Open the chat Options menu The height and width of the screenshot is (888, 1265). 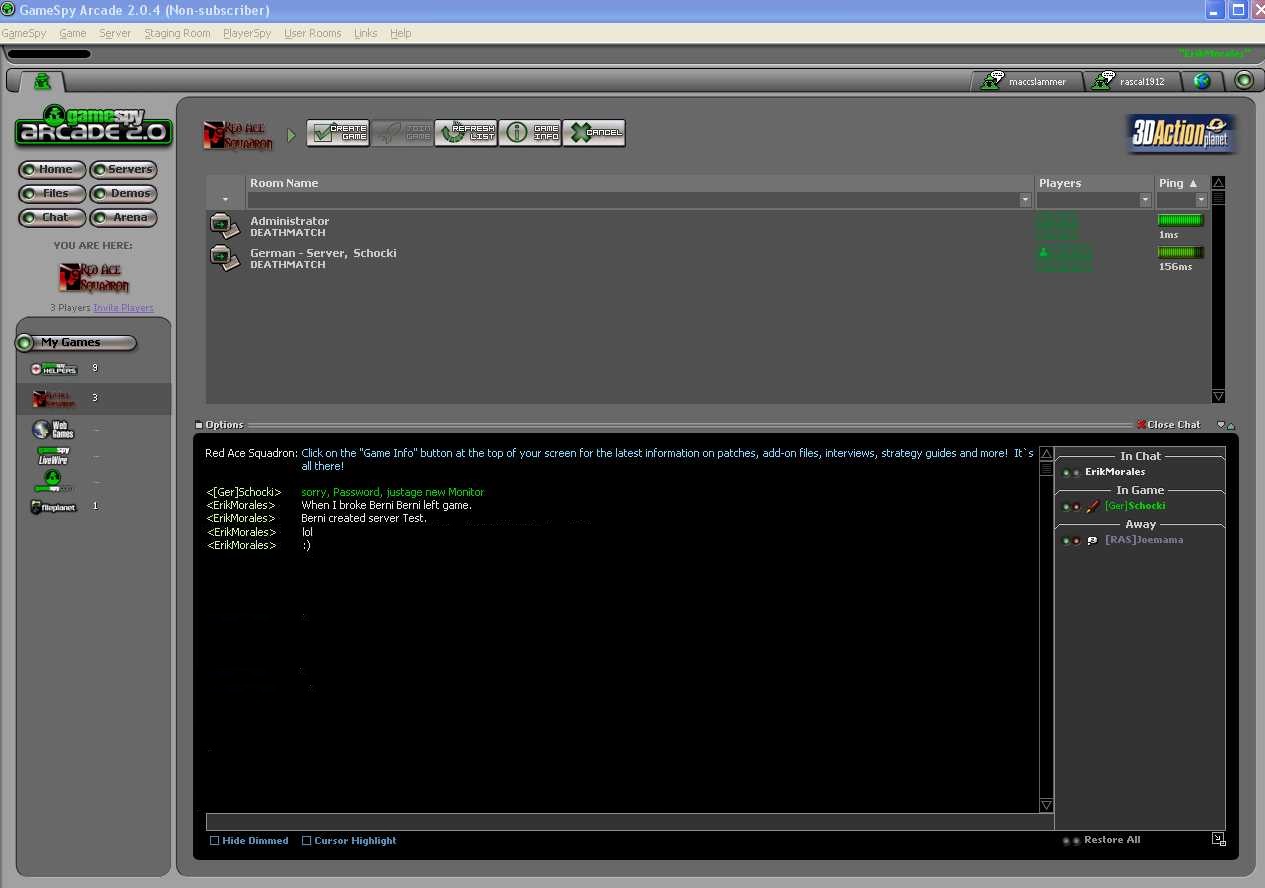pyautogui.click(x=219, y=425)
